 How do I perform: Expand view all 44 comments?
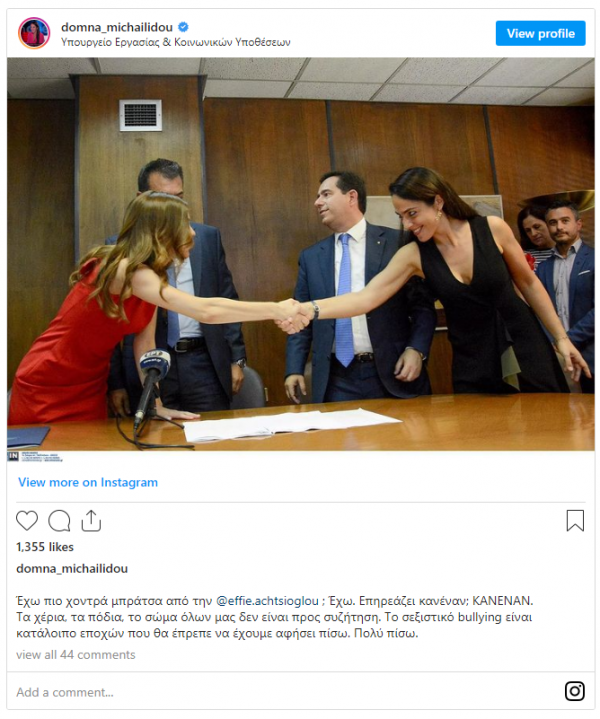click(x=76, y=655)
